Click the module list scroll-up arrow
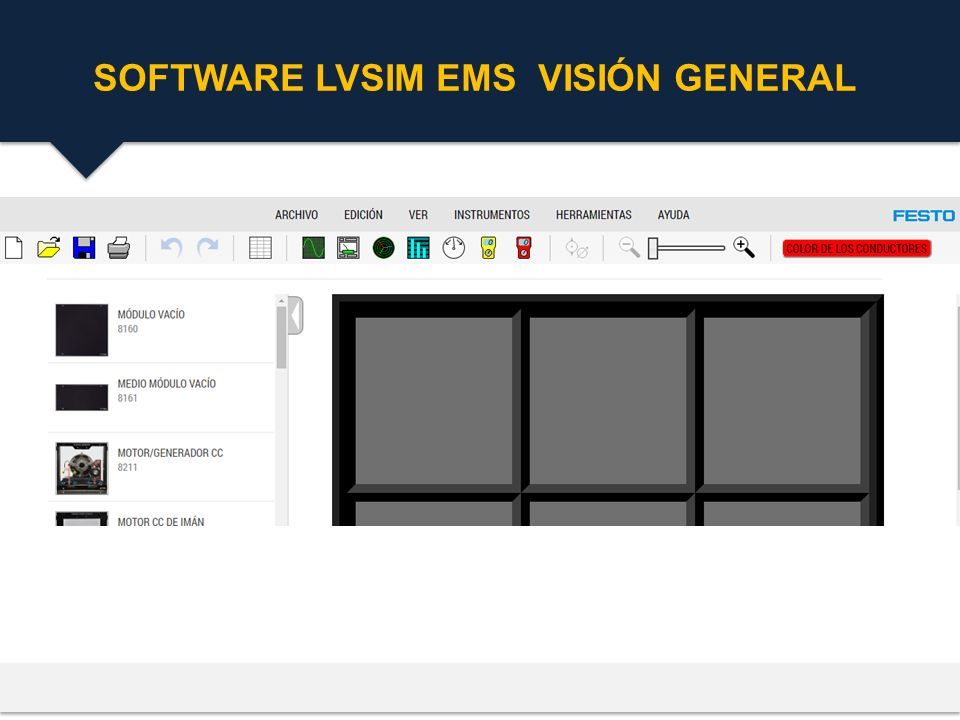960x720 pixels. pyautogui.click(x=282, y=301)
